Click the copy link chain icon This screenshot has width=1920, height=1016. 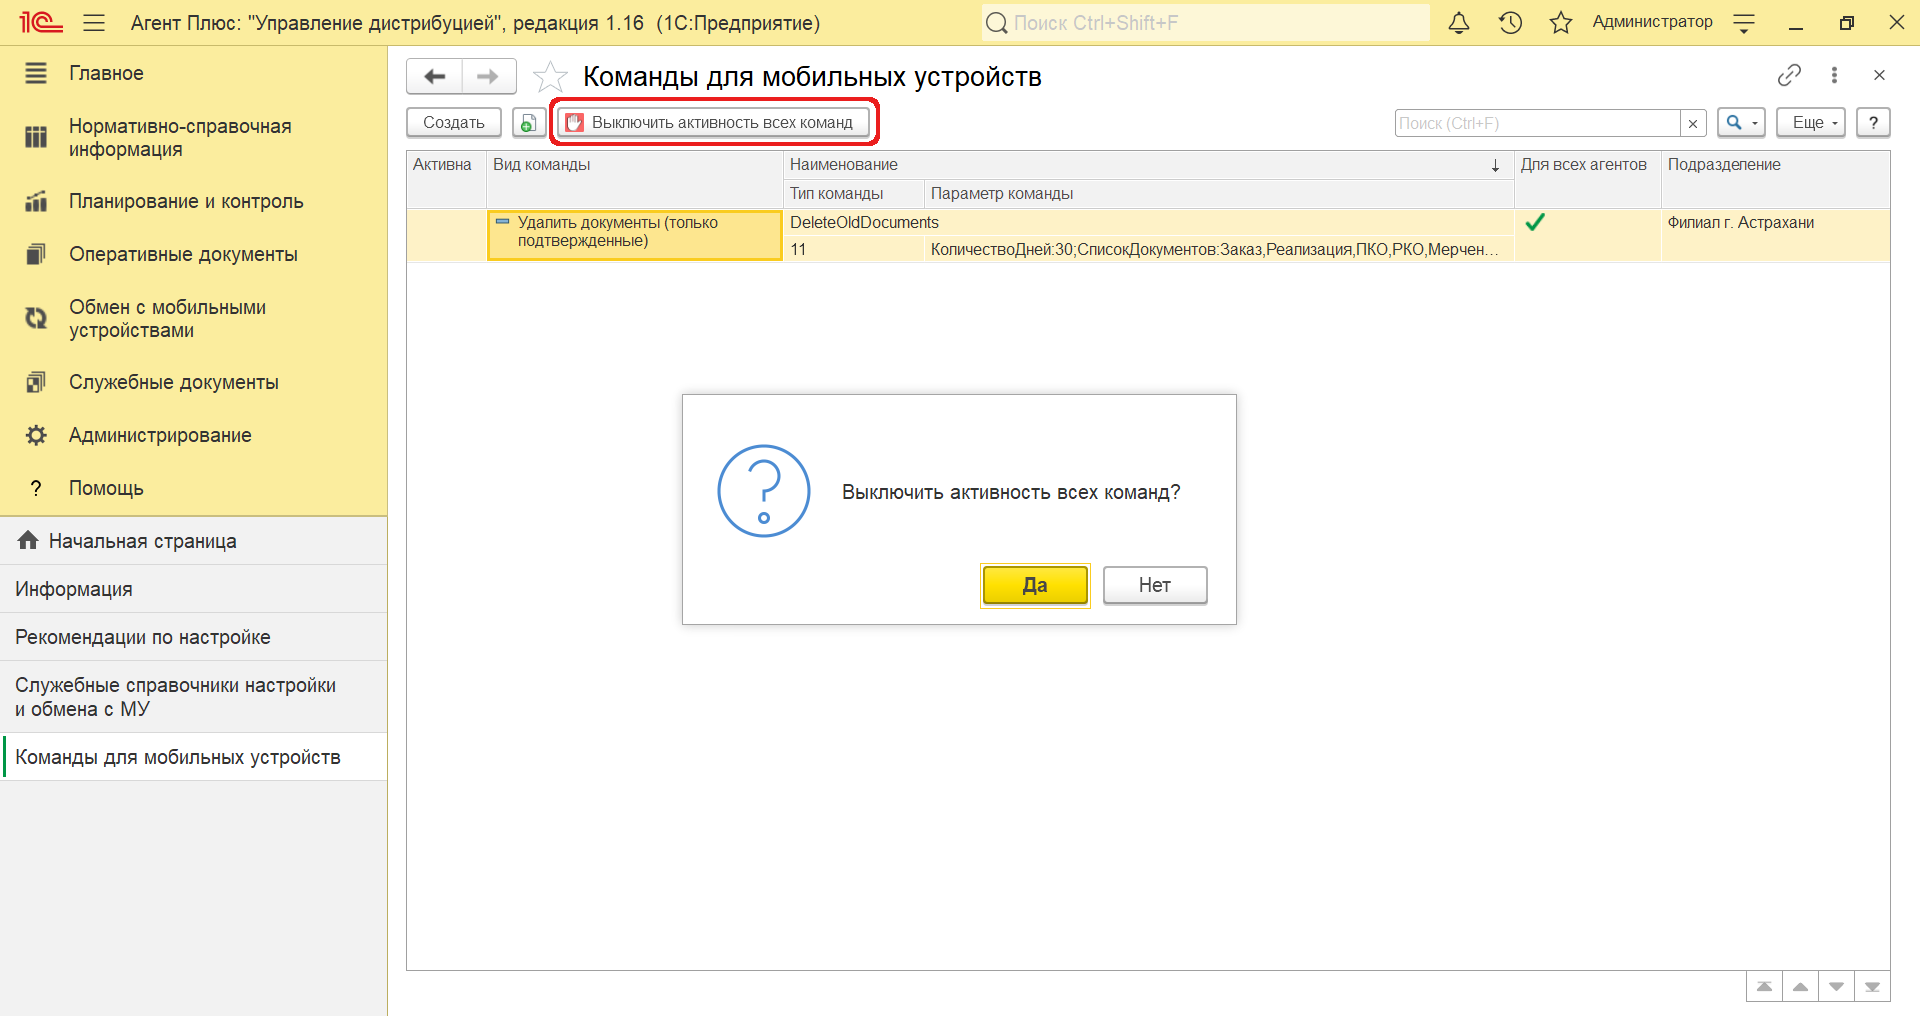pos(1789,75)
